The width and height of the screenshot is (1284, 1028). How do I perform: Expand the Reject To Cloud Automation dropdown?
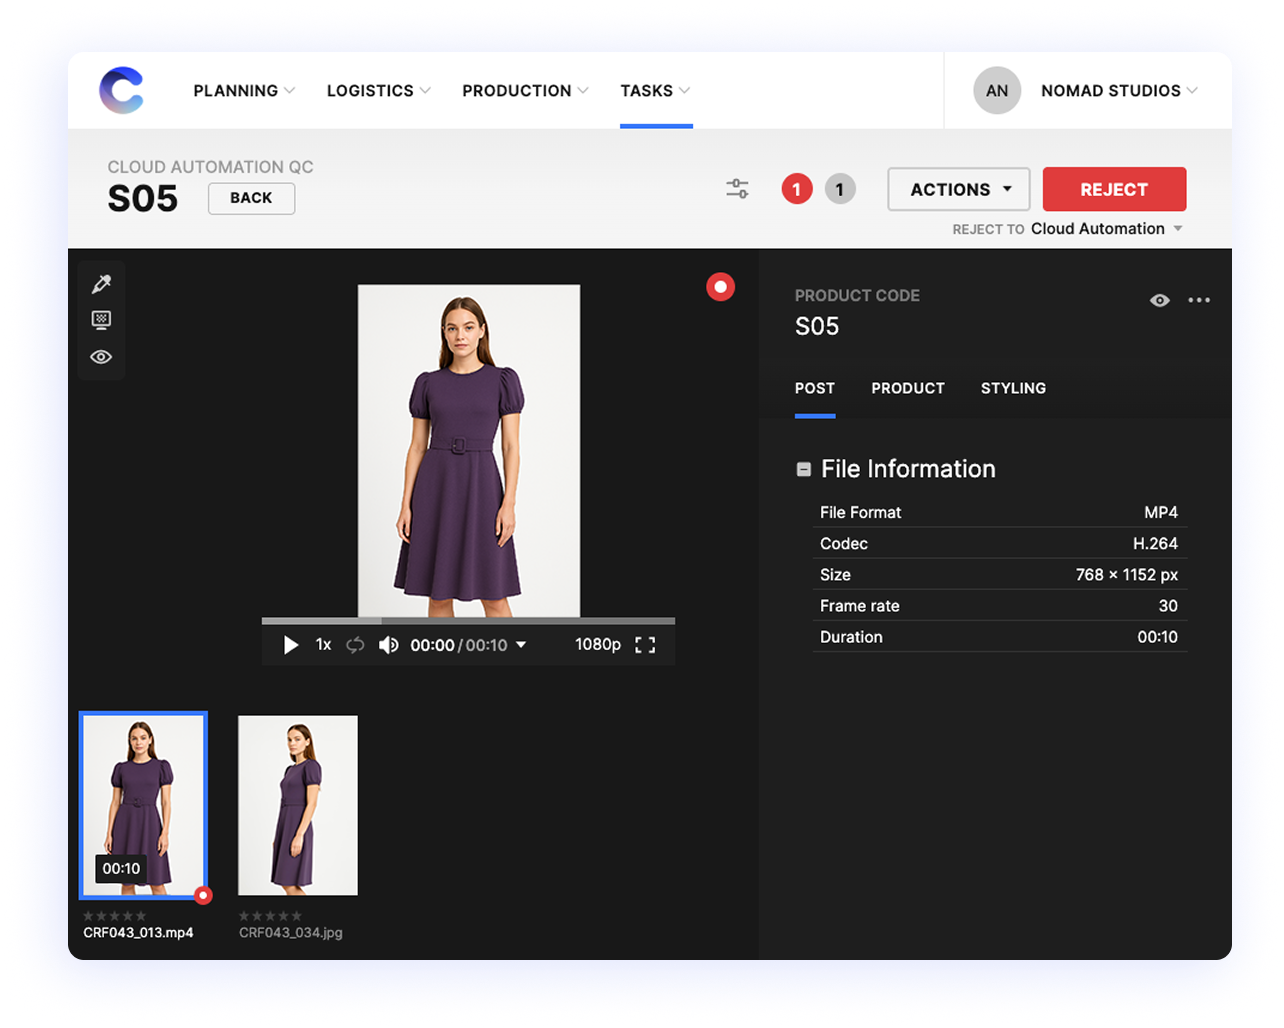[1106, 229]
